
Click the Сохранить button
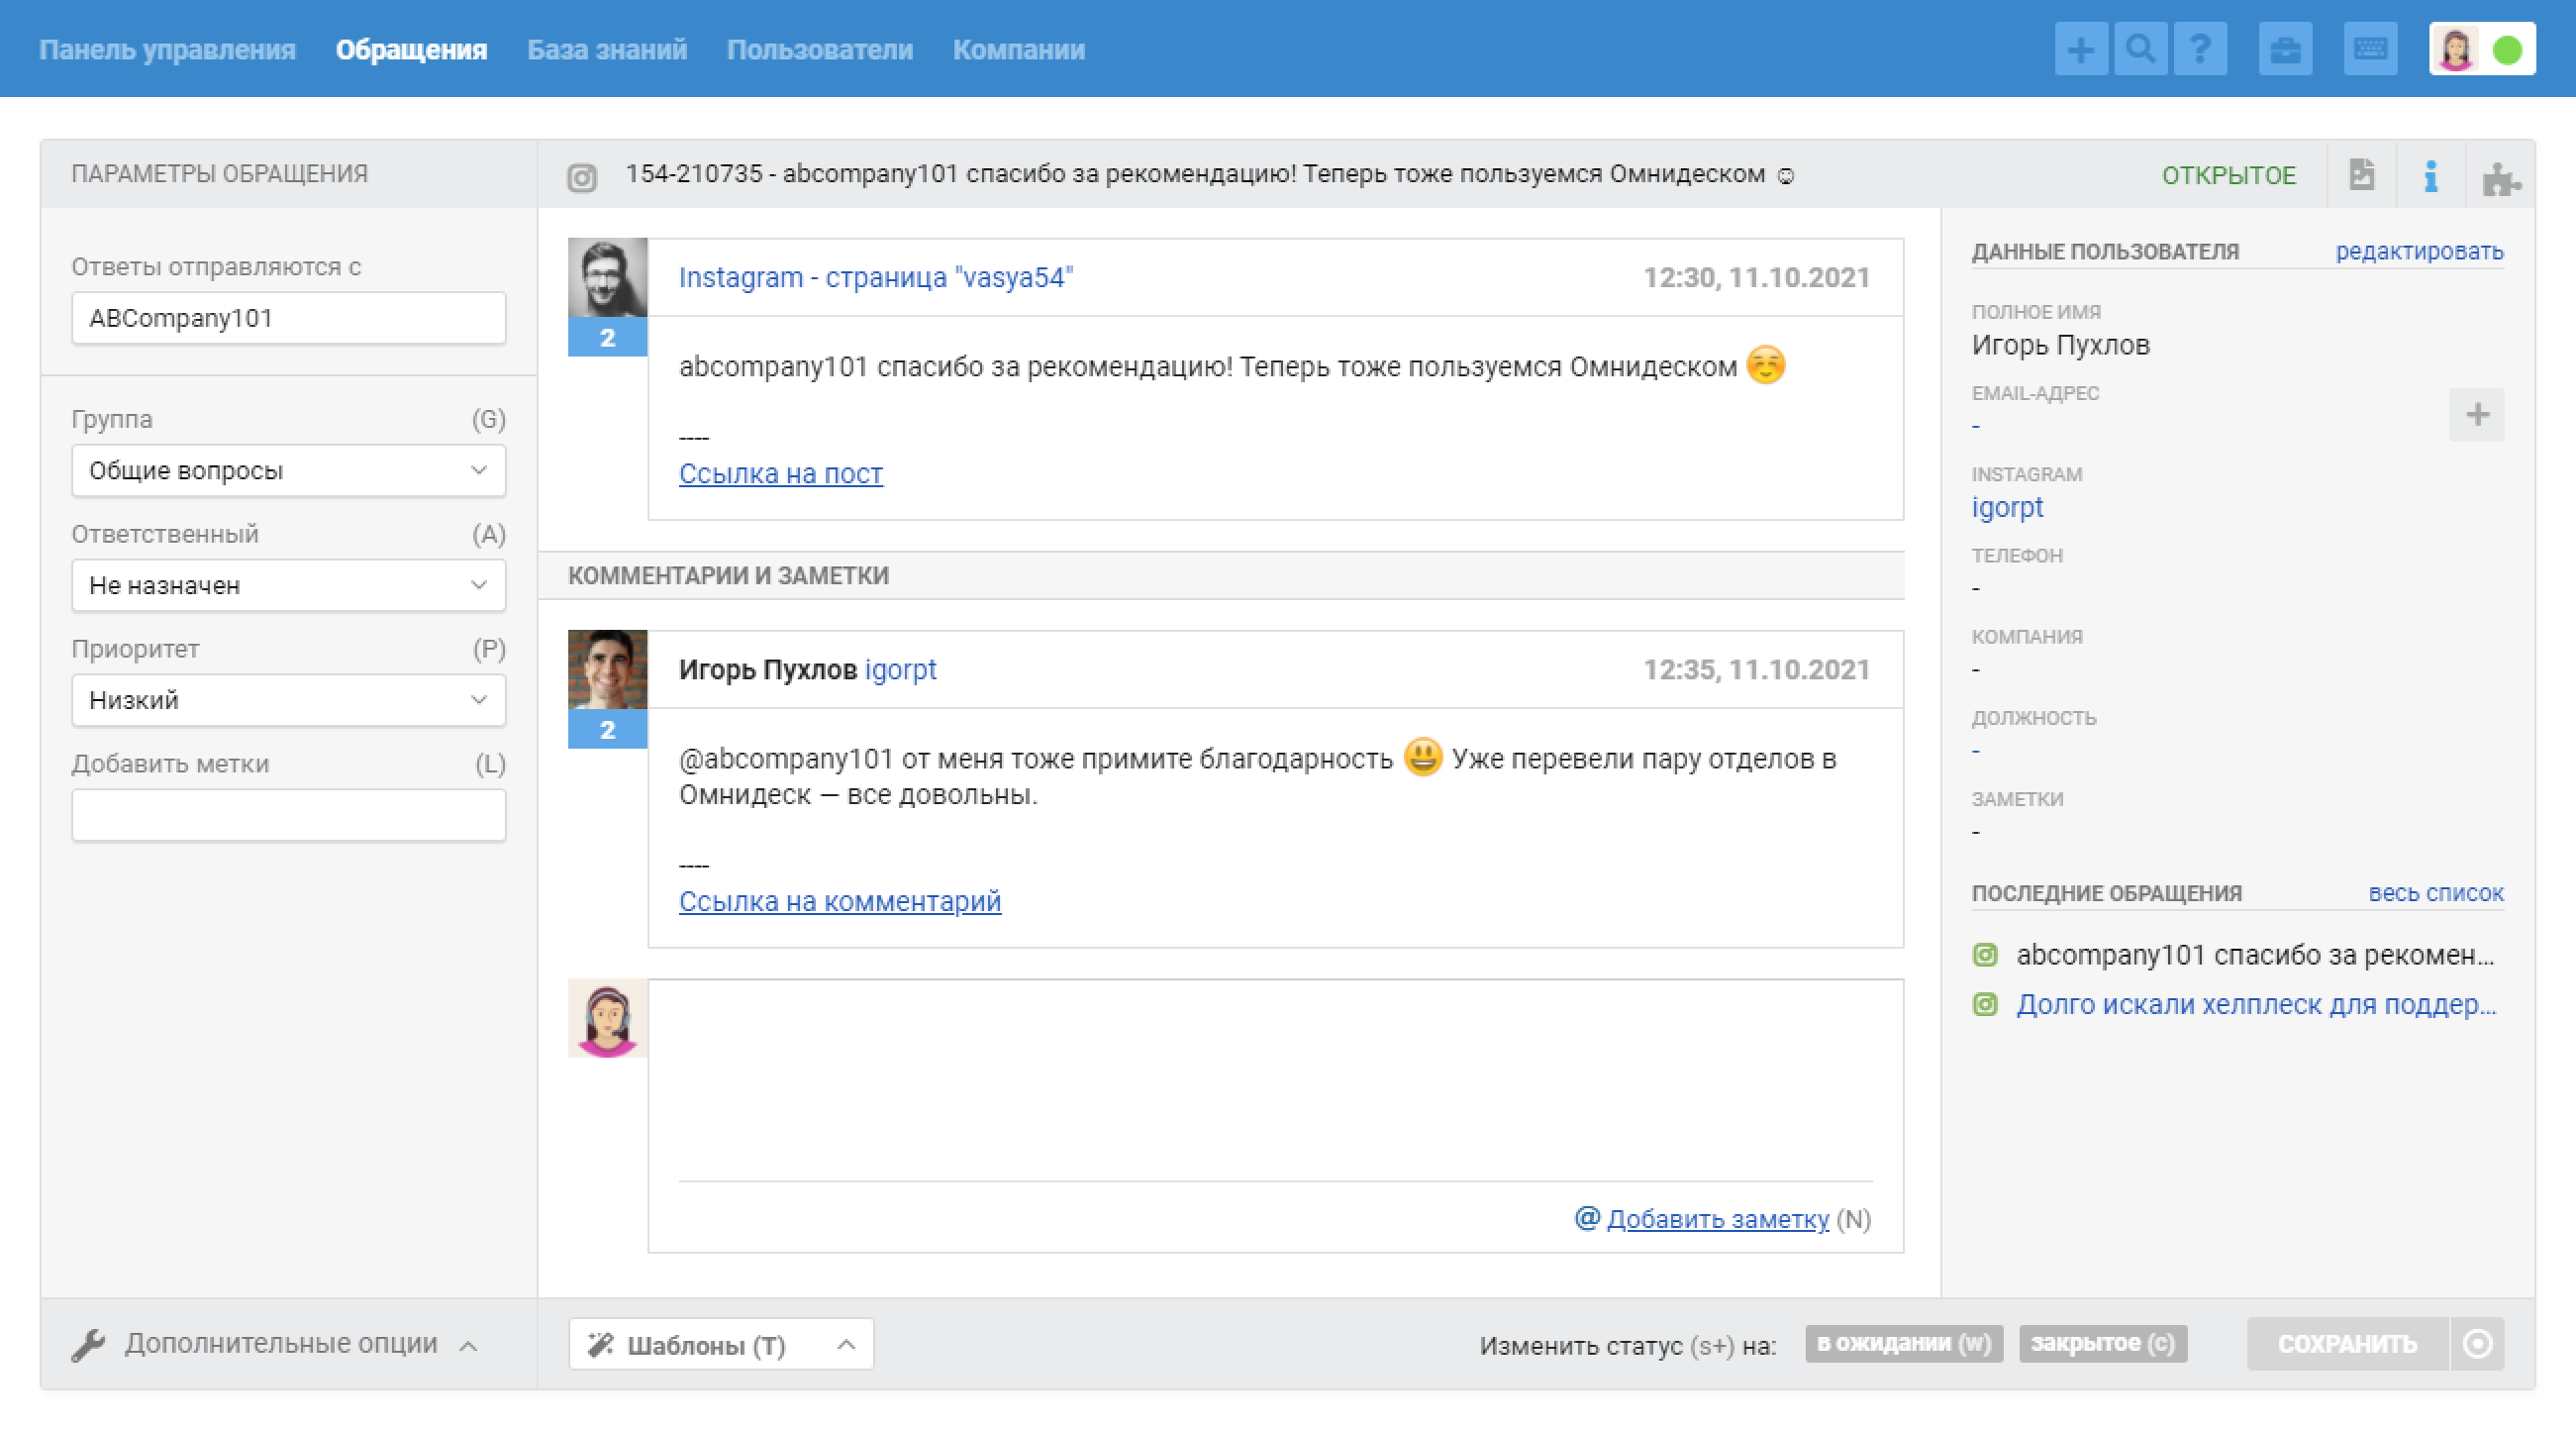(2346, 1343)
